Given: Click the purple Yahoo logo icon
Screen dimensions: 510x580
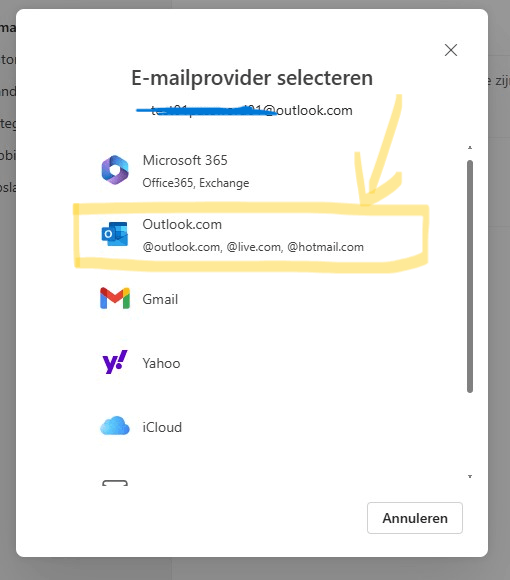Looking at the screenshot, I should click(115, 362).
